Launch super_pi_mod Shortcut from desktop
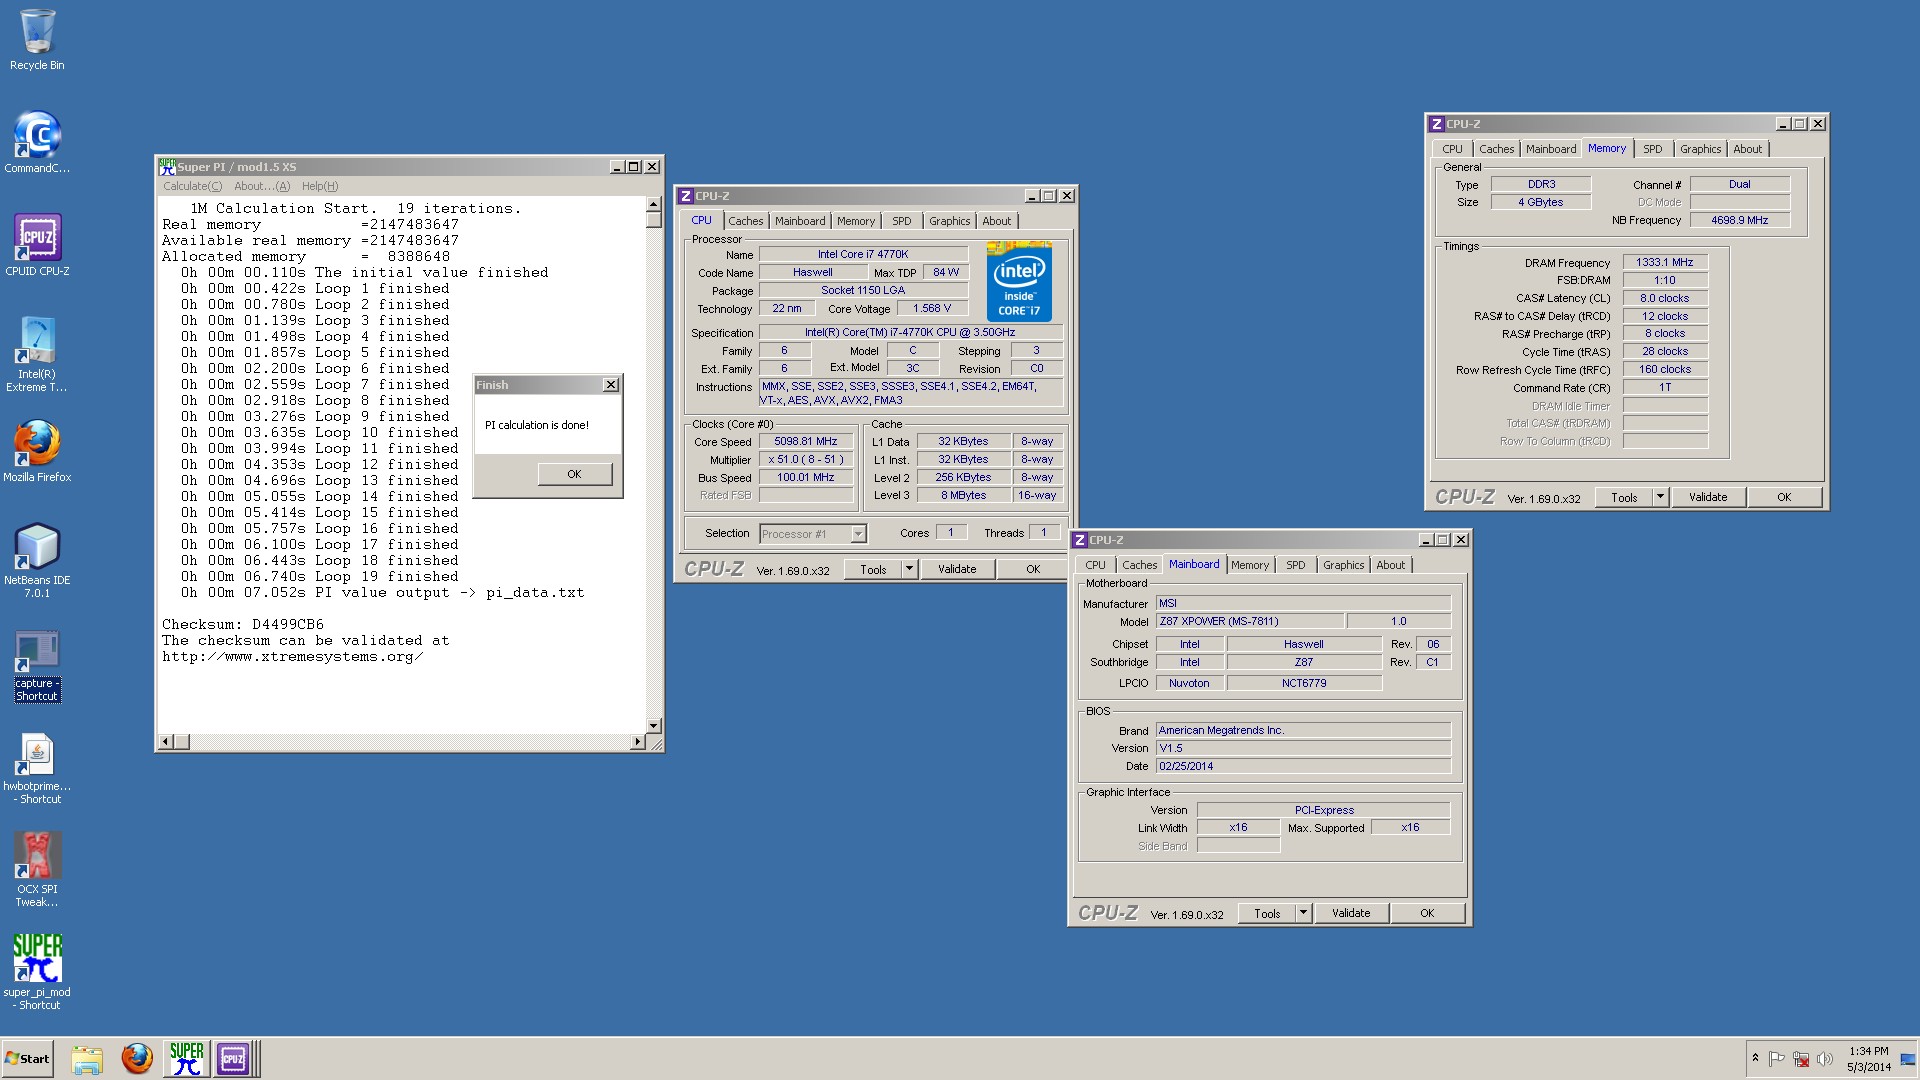1920x1080 pixels. coord(37,972)
